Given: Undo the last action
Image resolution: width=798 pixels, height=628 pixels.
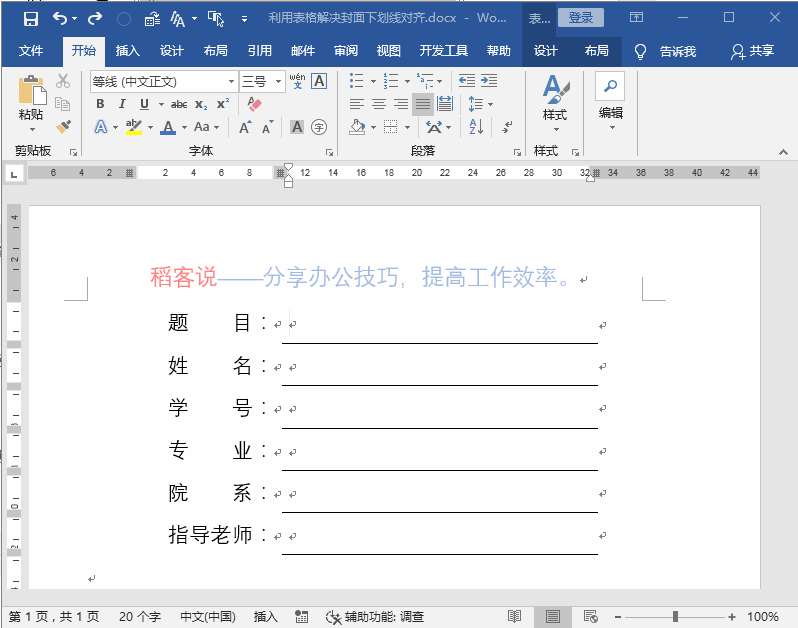Looking at the screenshot, I should pyautogui.click(x=60, y=19).
